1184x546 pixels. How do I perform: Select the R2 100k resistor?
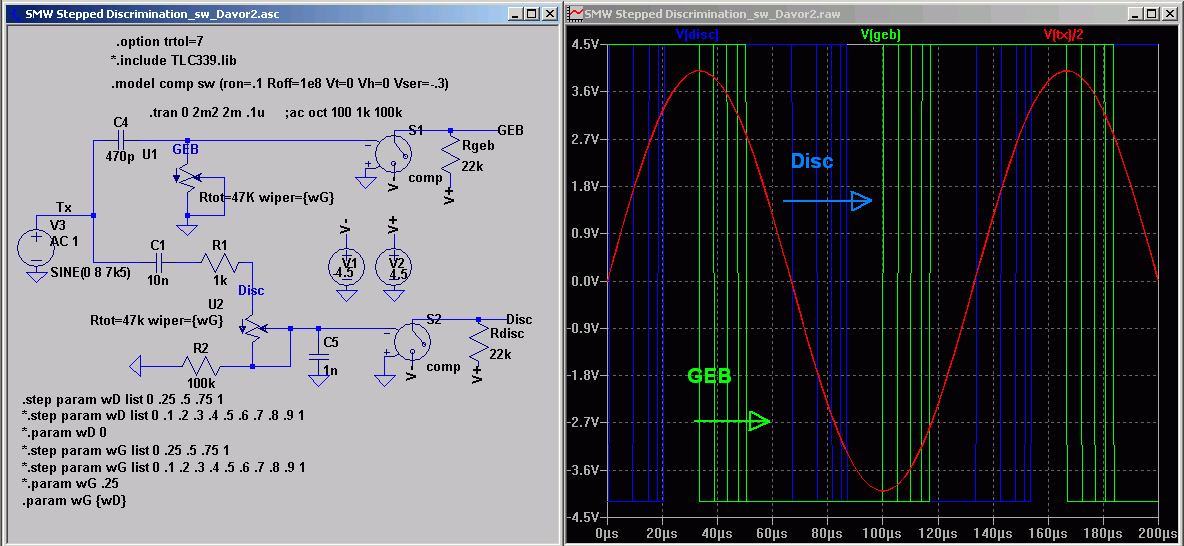(201, 366)
